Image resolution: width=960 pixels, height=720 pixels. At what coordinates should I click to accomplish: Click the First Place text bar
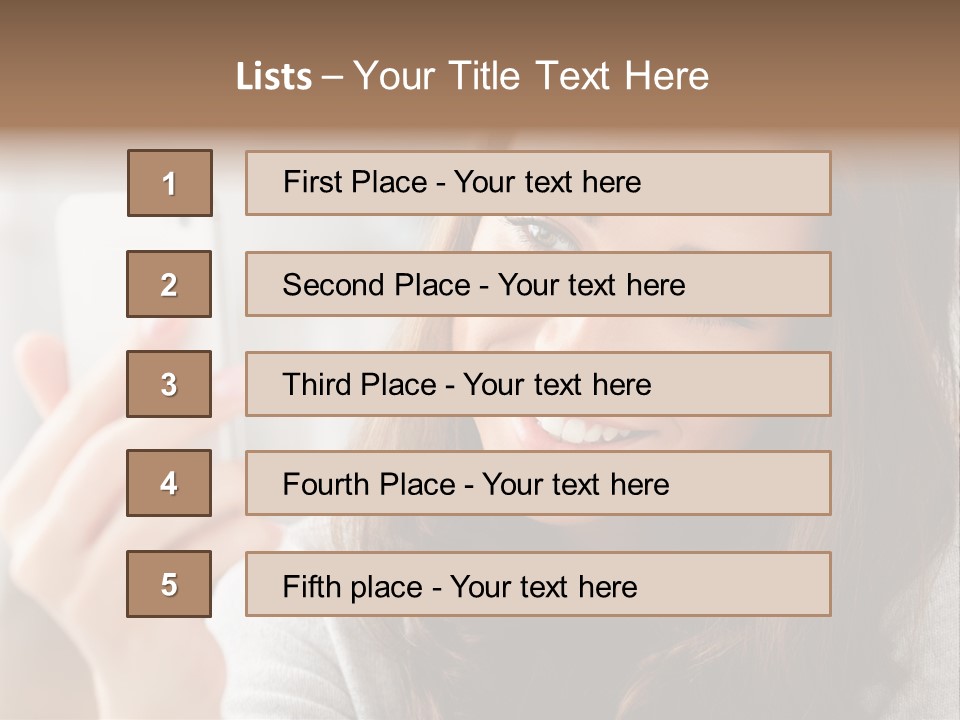(538, 183)
